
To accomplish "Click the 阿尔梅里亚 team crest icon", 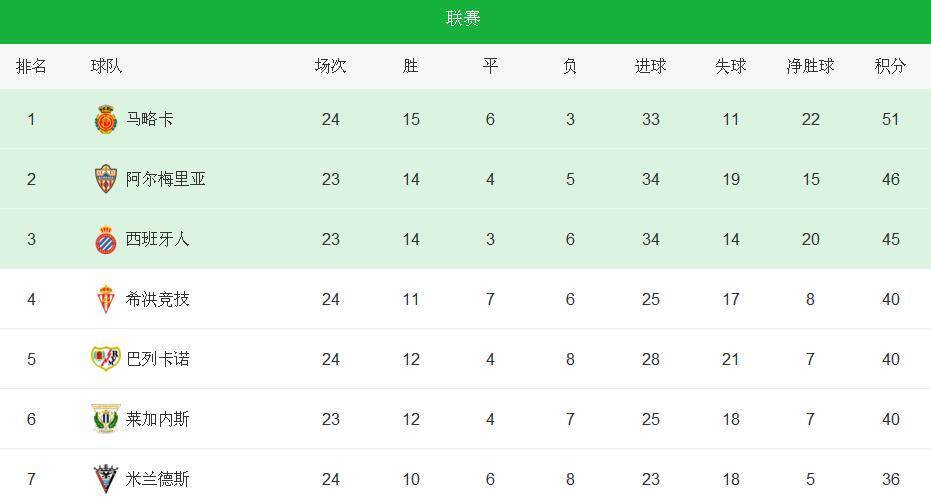I will (x=106, y=179).
